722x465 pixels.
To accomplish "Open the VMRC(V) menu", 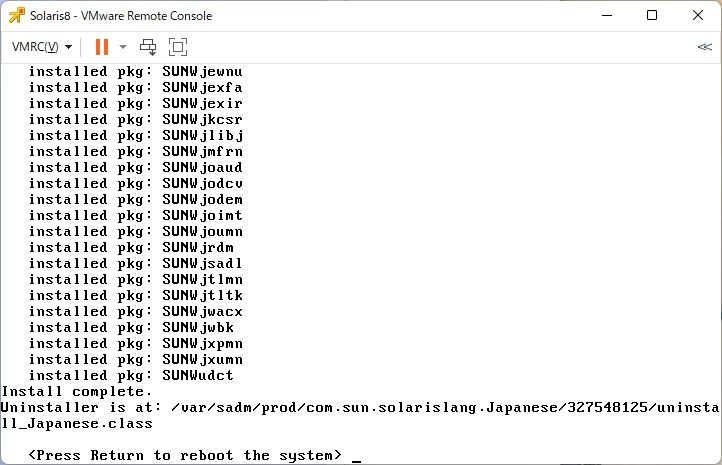I will pos(42,47).
